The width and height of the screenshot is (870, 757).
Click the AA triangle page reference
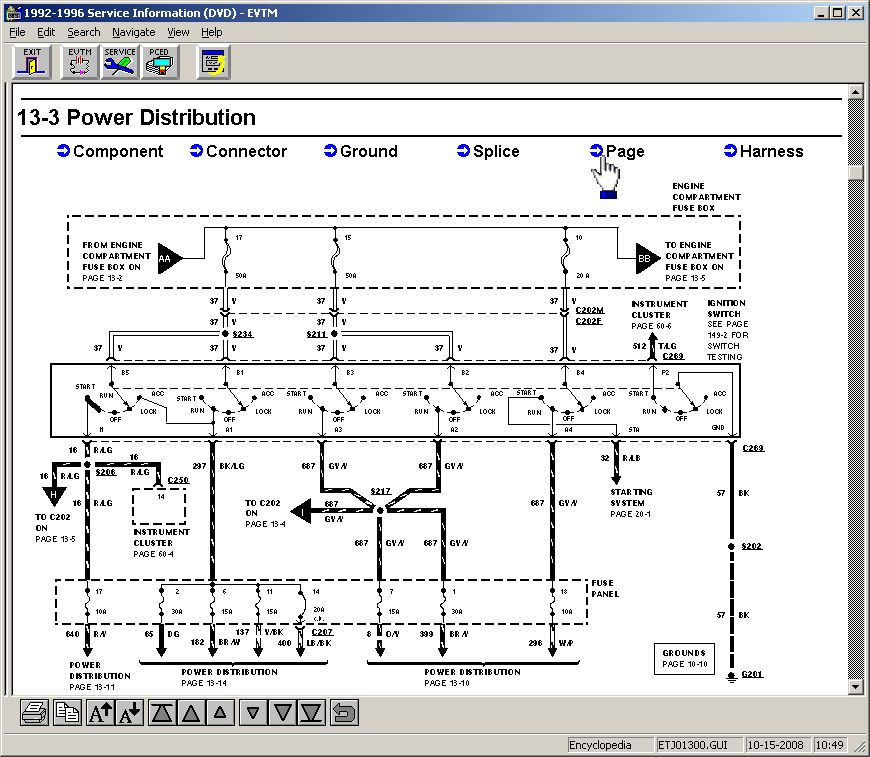170,258
